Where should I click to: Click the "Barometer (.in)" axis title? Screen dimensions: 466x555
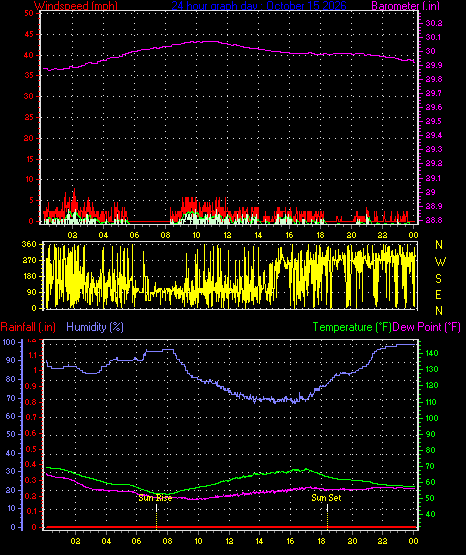[x=405, y=6]
